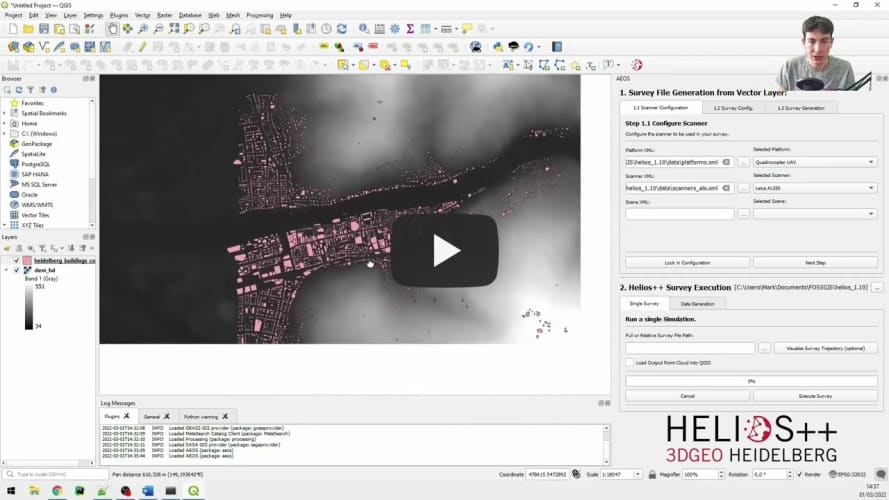Image resolution: width=889 pixels, height=500 pixels.
Task: Click the Scene XML input field
Action: [680, 214]
